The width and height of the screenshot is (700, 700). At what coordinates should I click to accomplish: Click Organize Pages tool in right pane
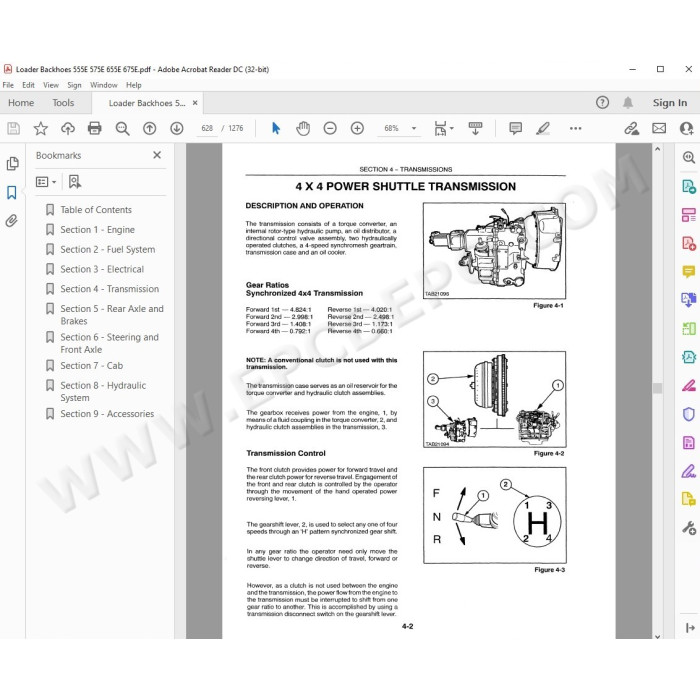(x=688, y=215)
